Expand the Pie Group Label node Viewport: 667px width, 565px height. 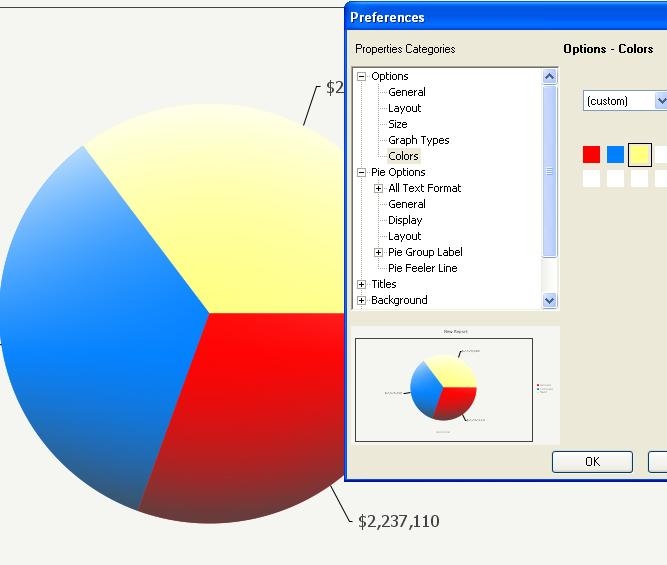coord(378,252)
